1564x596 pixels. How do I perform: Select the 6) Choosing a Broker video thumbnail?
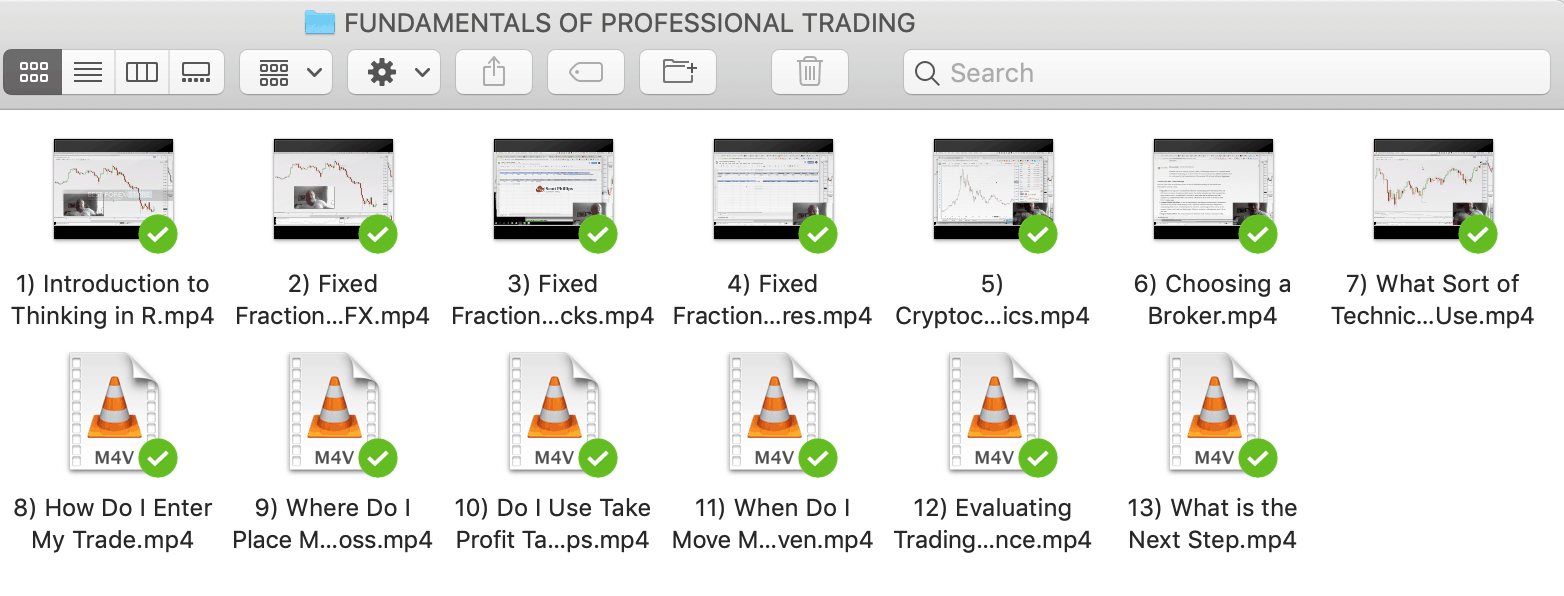point(1212,189)
